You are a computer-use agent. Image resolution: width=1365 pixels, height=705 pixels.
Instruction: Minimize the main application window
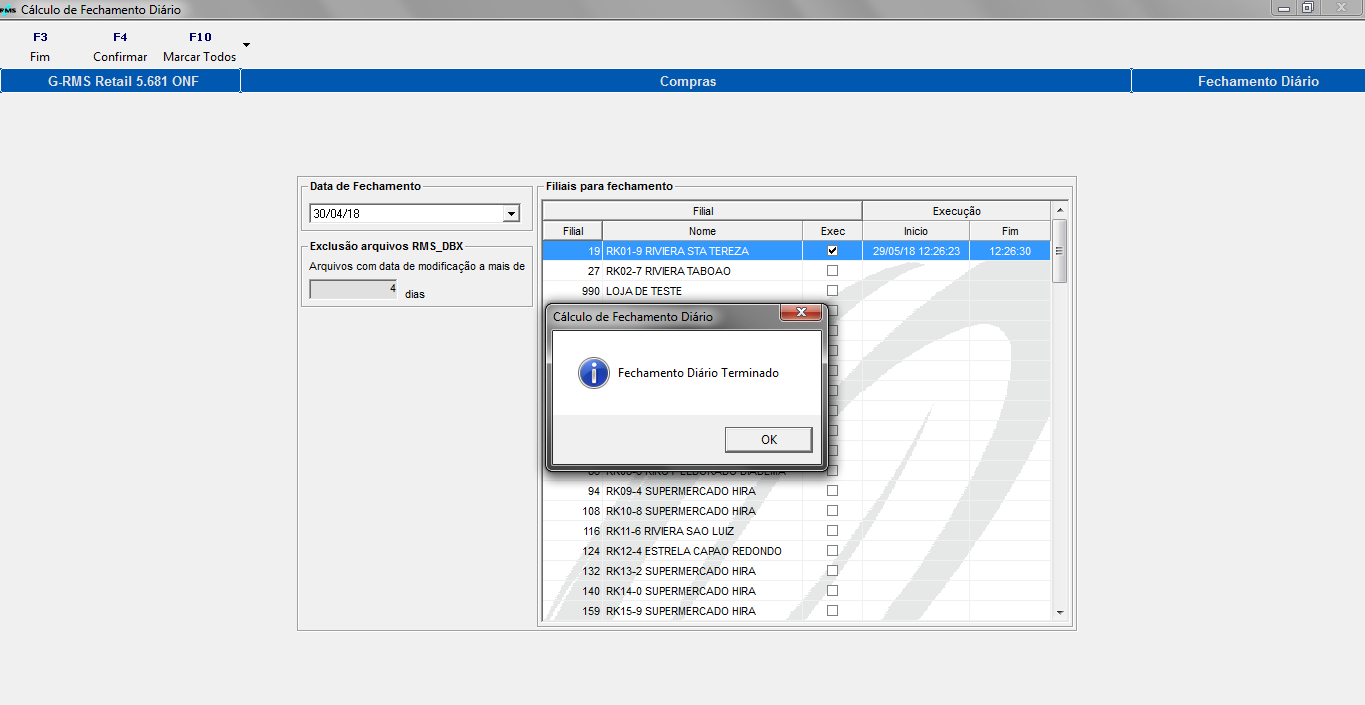(1284, 8)
